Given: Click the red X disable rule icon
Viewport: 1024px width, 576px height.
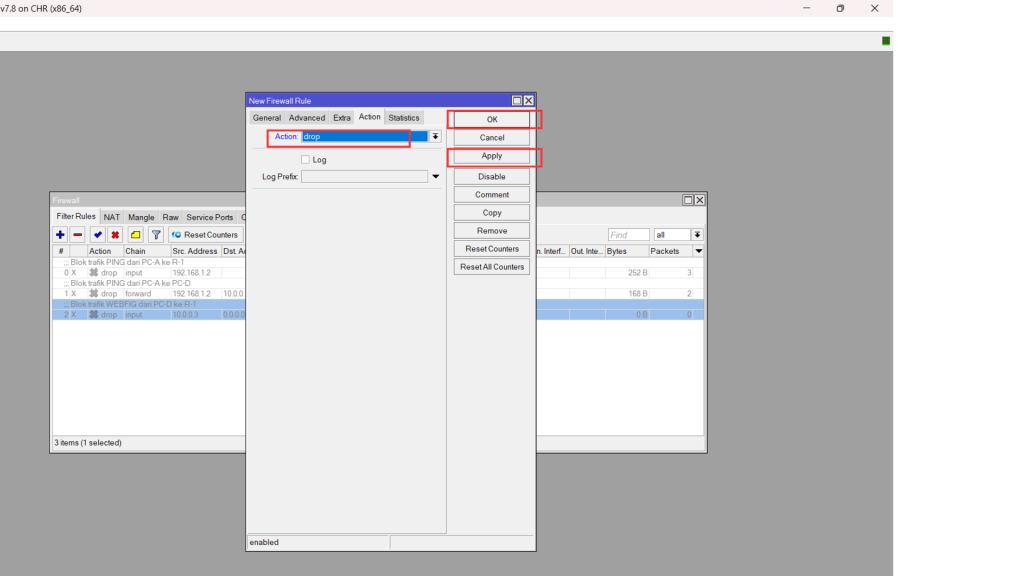Looking at the screenshot, I should [x=115, y=234].
